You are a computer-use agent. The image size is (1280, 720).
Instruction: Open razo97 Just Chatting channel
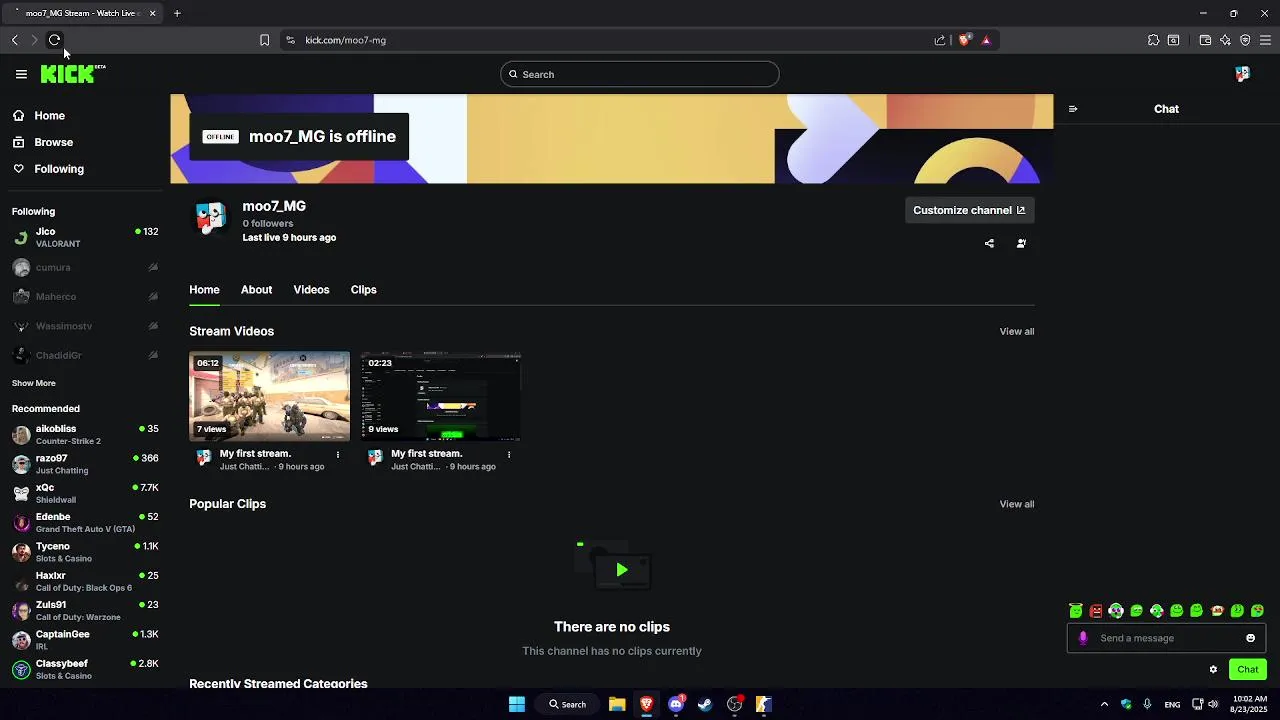(85, 464)
